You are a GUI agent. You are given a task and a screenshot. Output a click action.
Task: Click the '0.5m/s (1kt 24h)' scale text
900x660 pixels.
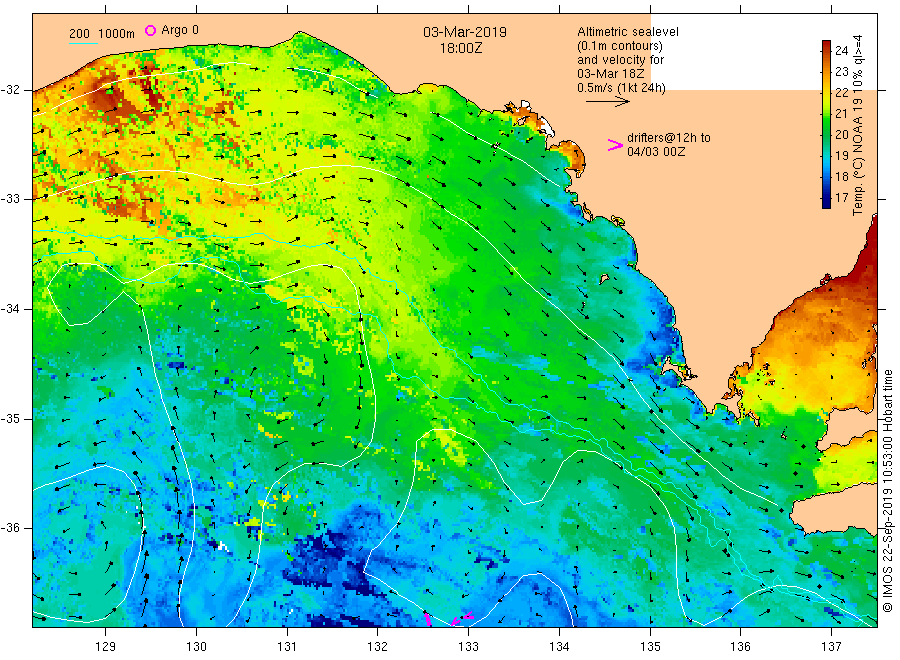(x=621, y=88)
